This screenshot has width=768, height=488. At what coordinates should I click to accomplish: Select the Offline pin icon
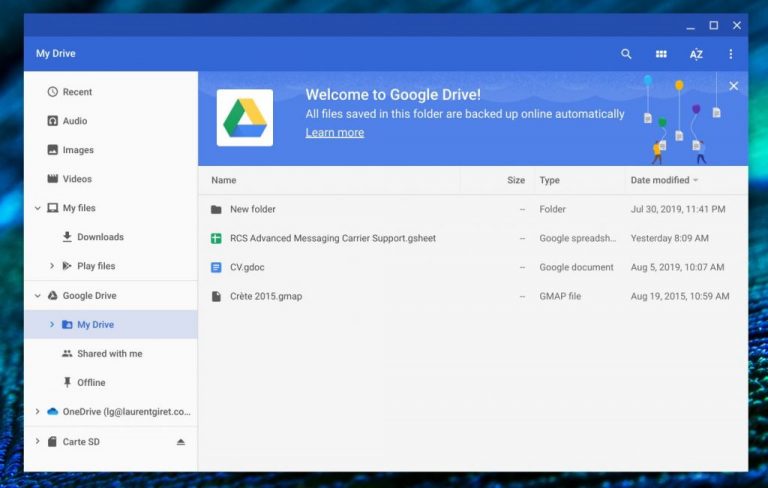(67, 382)
